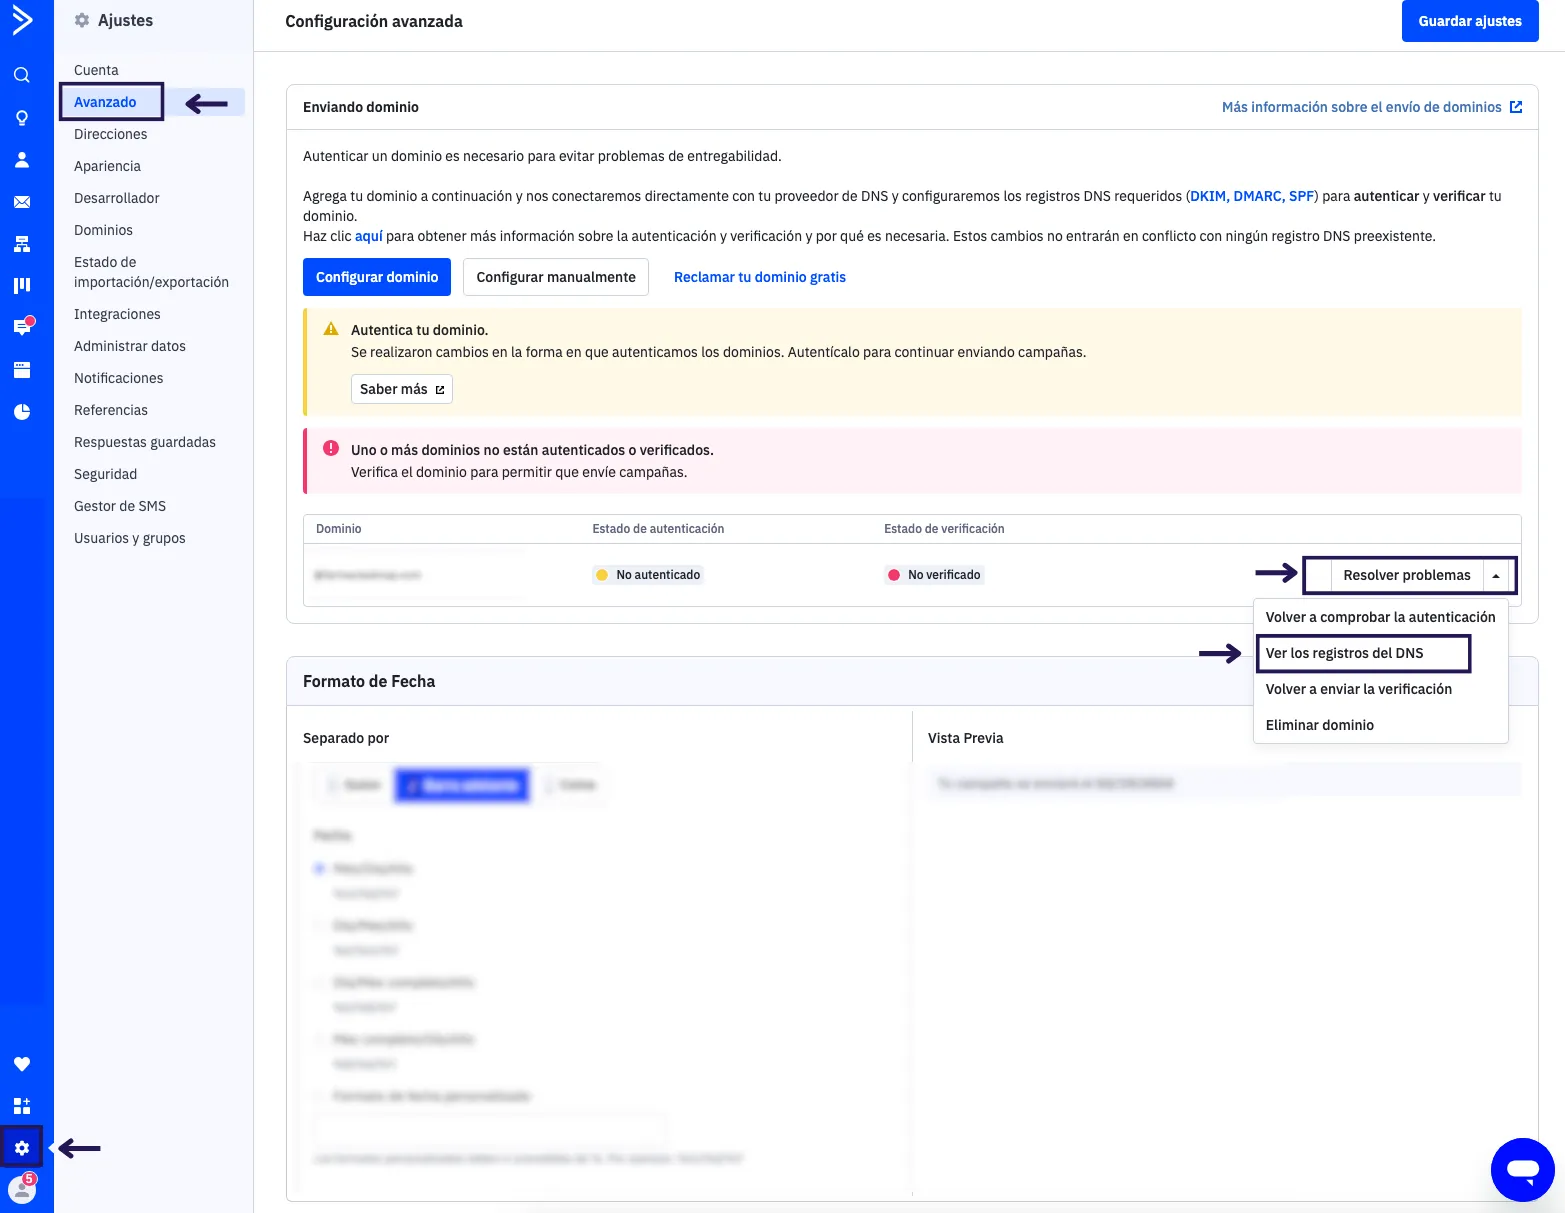
Task: Open the Campaigns envelope icon
Action: tap(22, 202)
